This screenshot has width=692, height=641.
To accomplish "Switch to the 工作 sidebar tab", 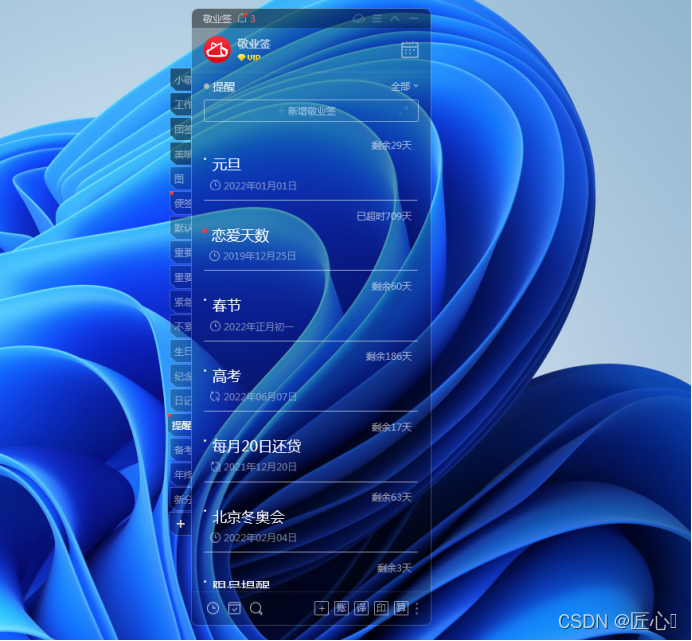I will coord(182,105).
